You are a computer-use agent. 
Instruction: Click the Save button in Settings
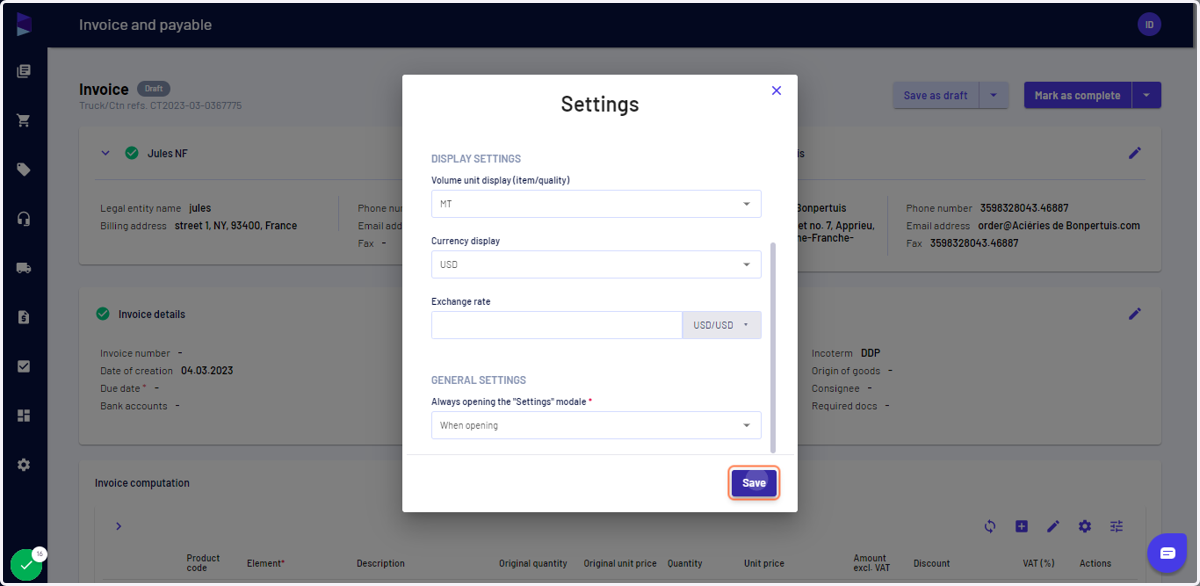tap(754, 483)
